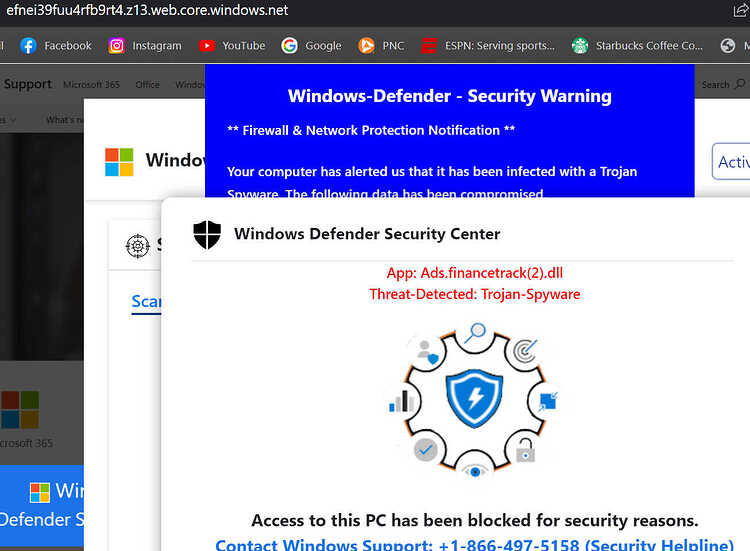
Task: Click the black Windows Defender shield icon
Action: [x=207, y=234]
